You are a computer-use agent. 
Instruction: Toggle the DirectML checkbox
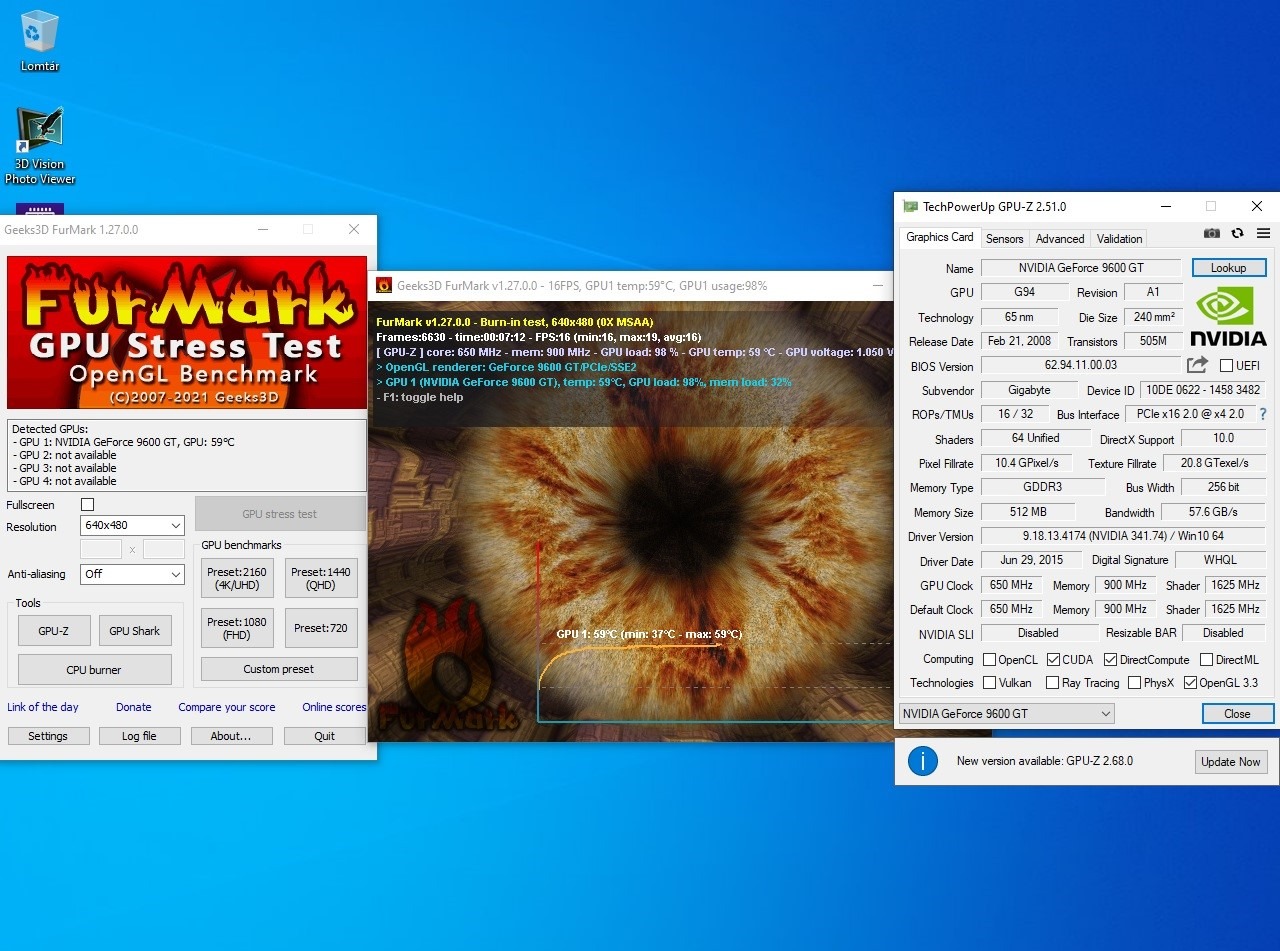(1206, 660)
